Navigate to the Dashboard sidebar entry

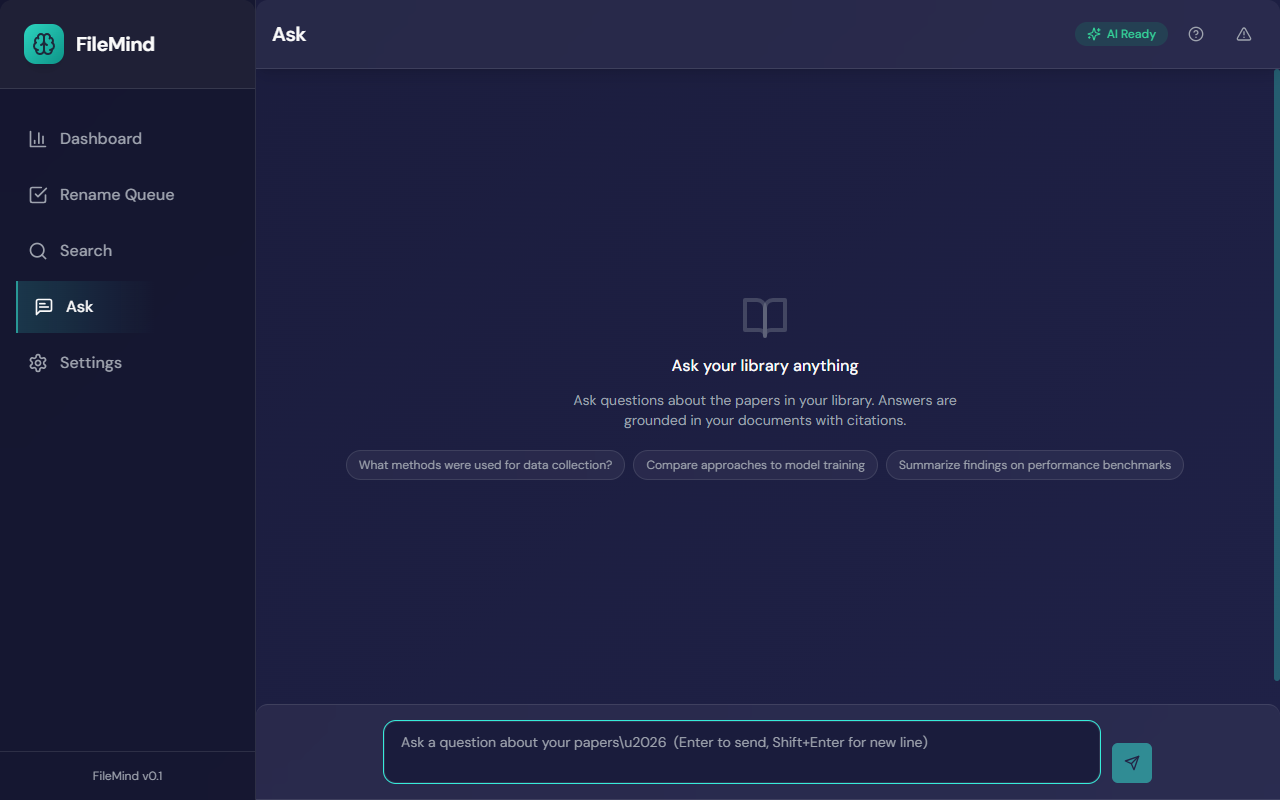[101, 138]
